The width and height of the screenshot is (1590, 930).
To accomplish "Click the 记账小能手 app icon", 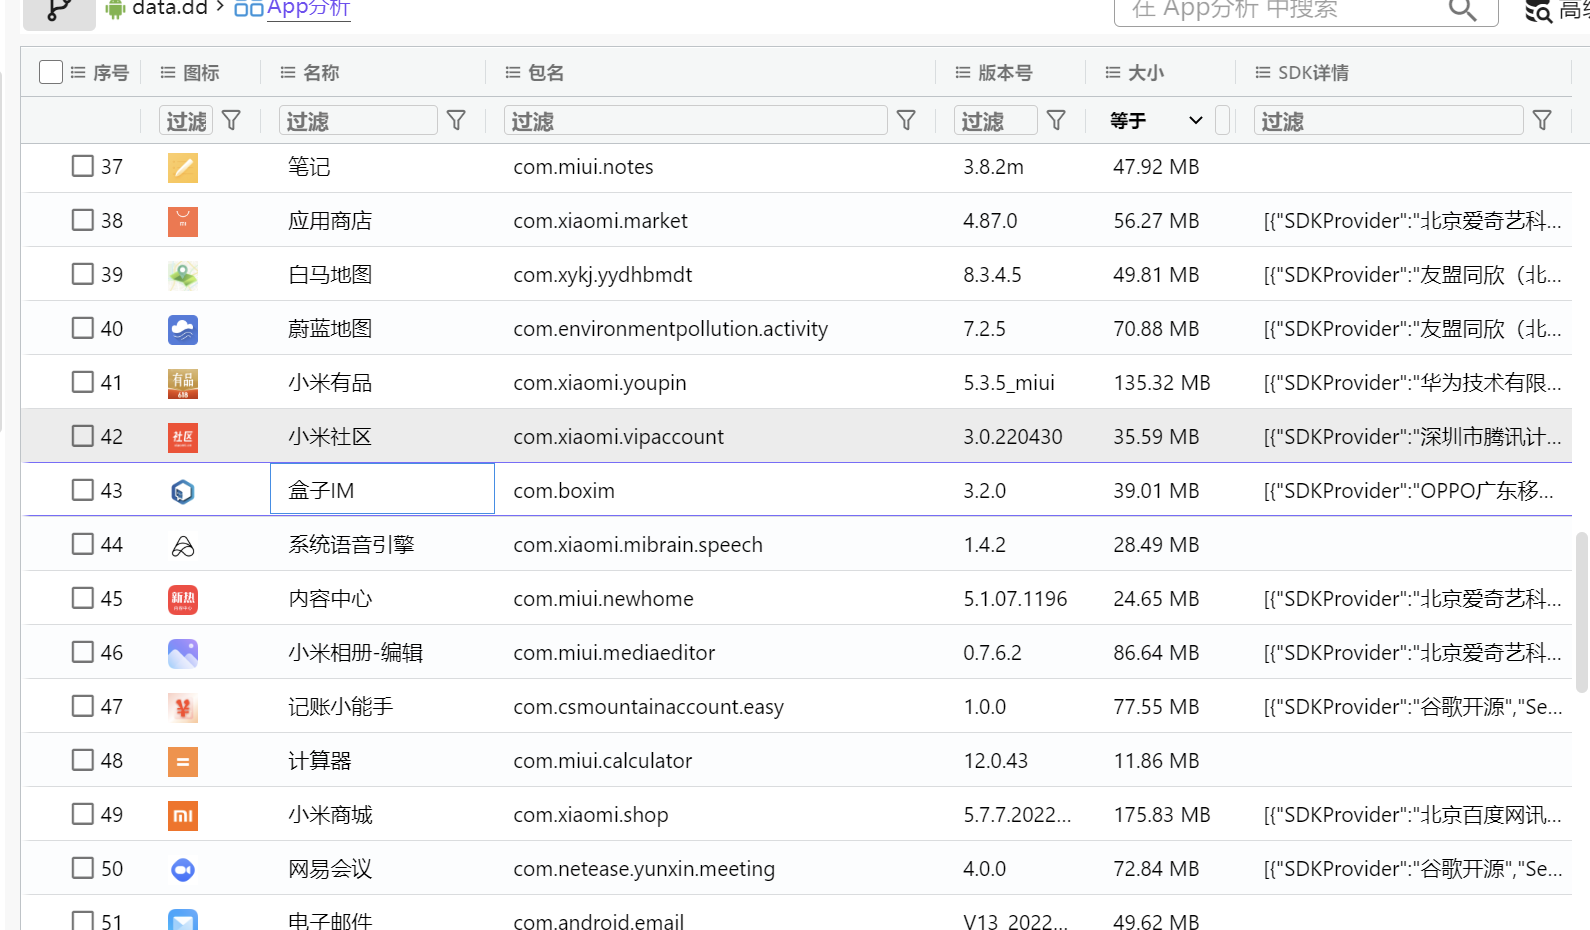I will click(183, 707).
